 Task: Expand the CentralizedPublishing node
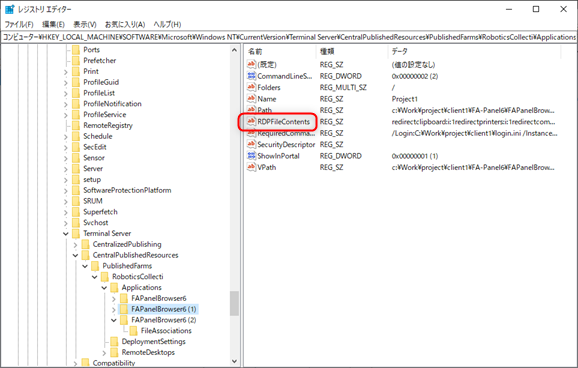pos(75,244)
